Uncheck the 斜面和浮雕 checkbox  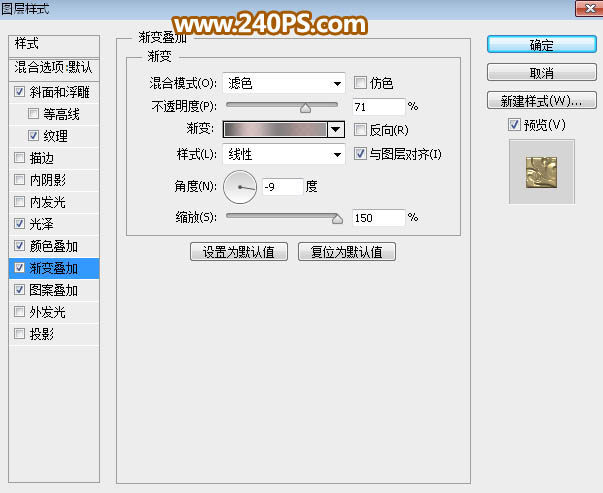coord(19,92)
